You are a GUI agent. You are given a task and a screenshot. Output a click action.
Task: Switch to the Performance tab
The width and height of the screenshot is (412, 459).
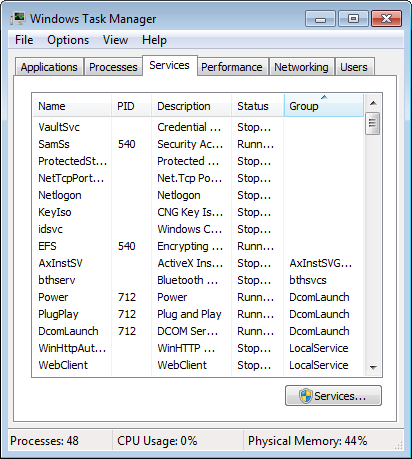(x=232, y=67)
